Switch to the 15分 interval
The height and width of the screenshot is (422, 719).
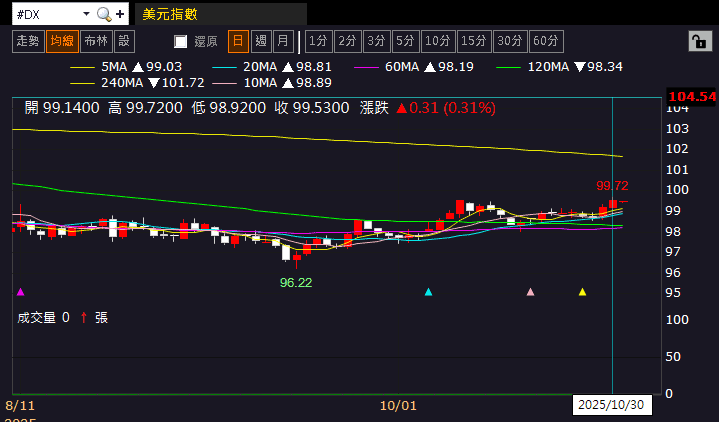[x=474, y=41]
